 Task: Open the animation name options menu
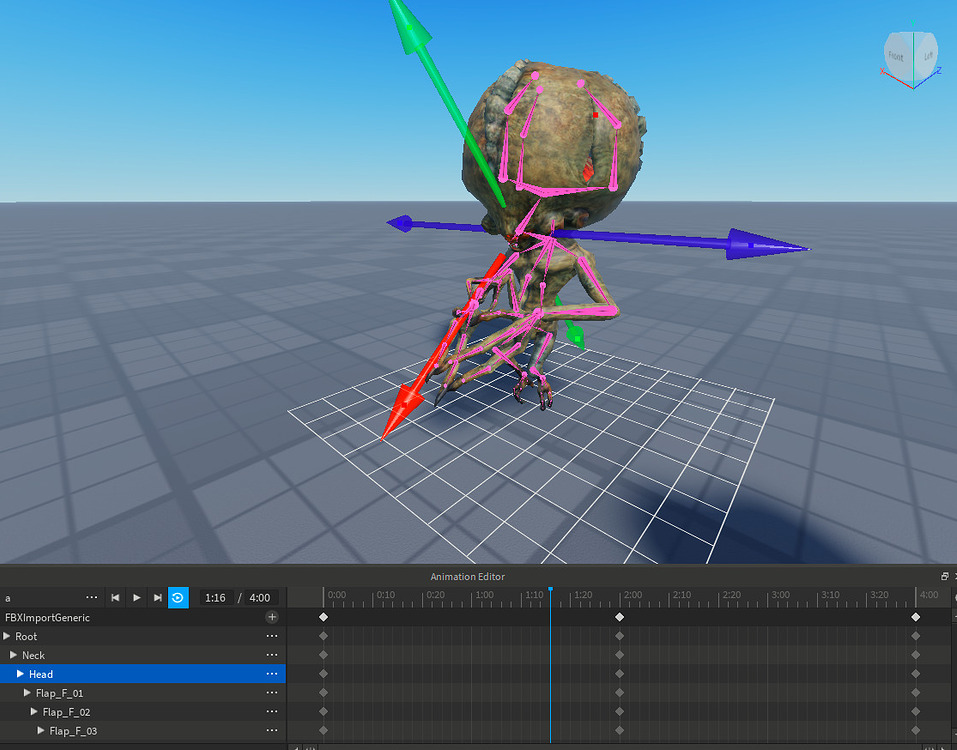(x=92, y=597)
